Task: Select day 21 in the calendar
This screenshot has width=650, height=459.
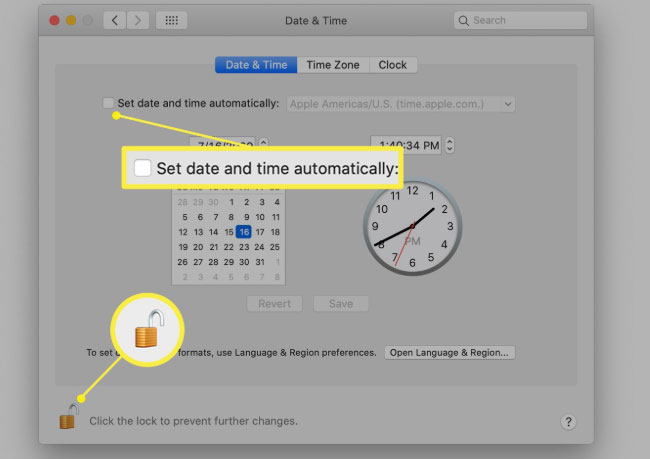Action: (x=213, y=247)
